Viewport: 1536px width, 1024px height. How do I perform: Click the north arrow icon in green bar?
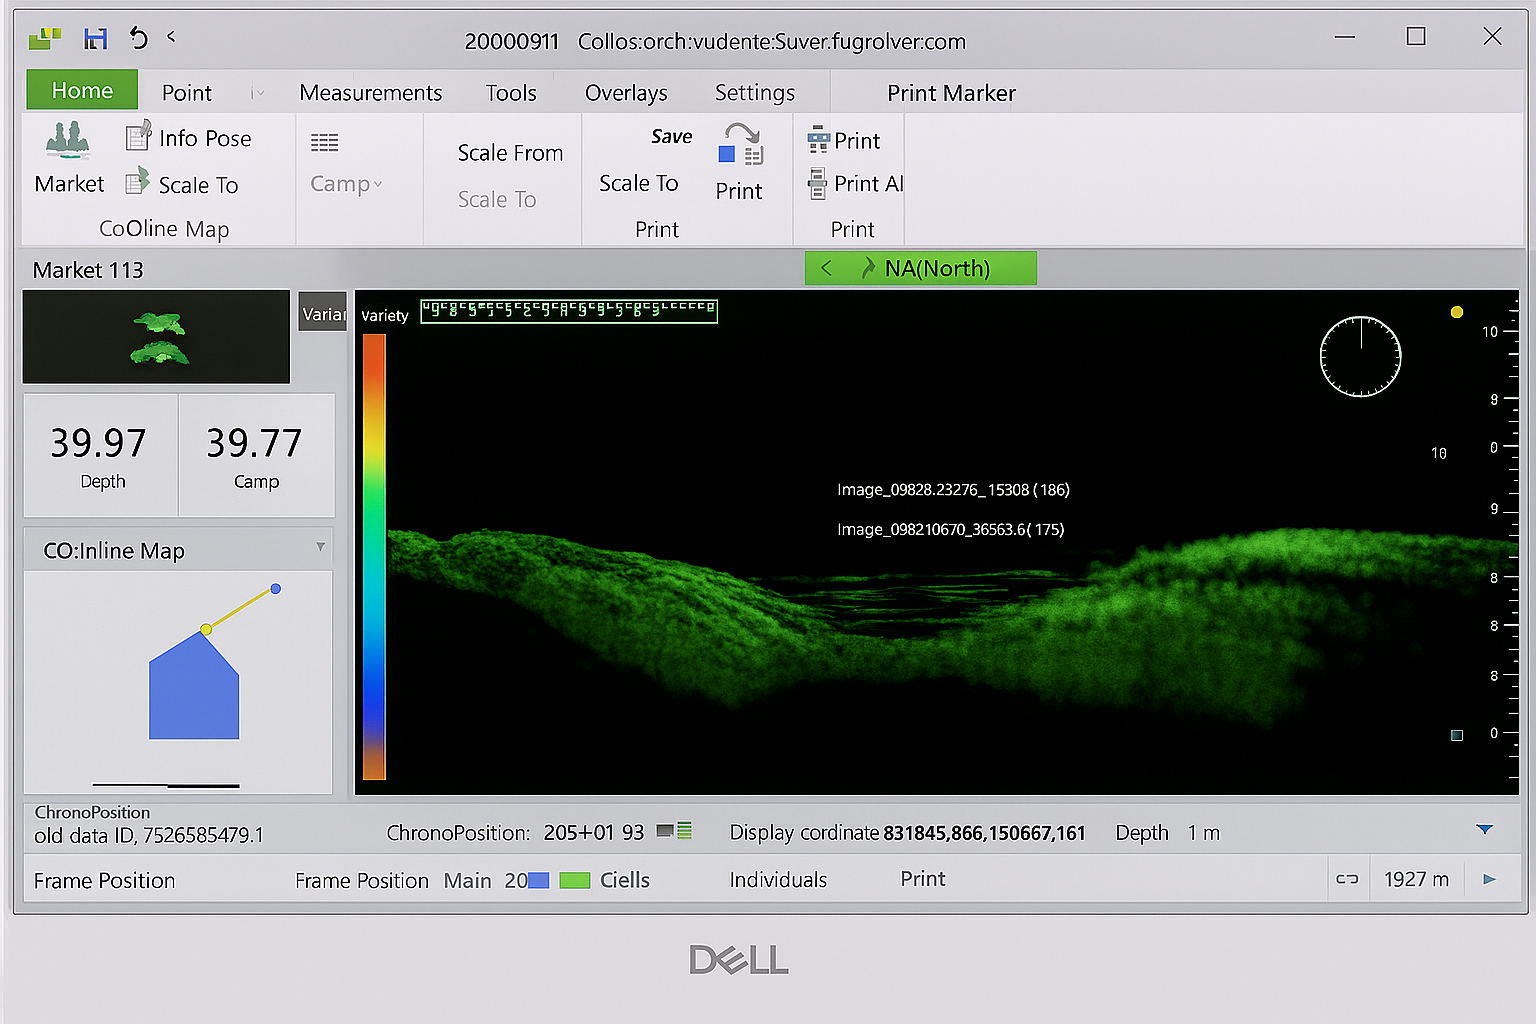coord(867,268)
